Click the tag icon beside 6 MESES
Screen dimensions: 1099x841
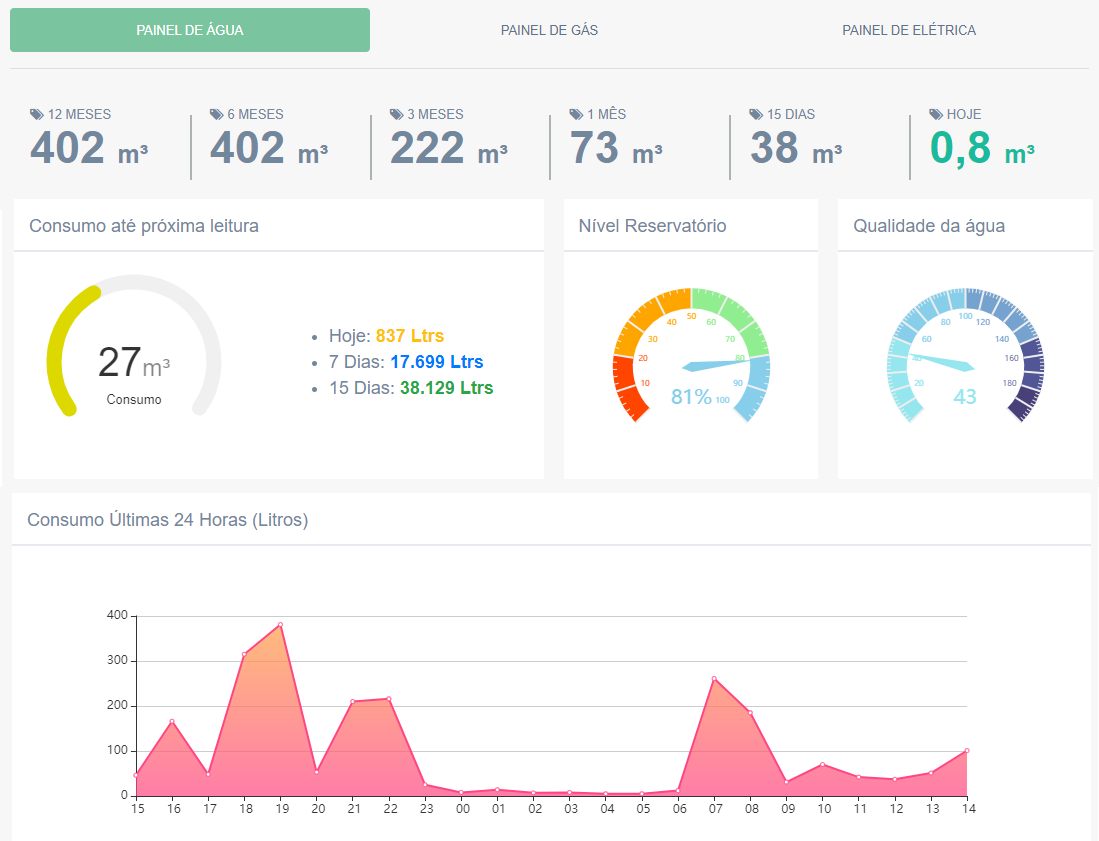point(217,115)
